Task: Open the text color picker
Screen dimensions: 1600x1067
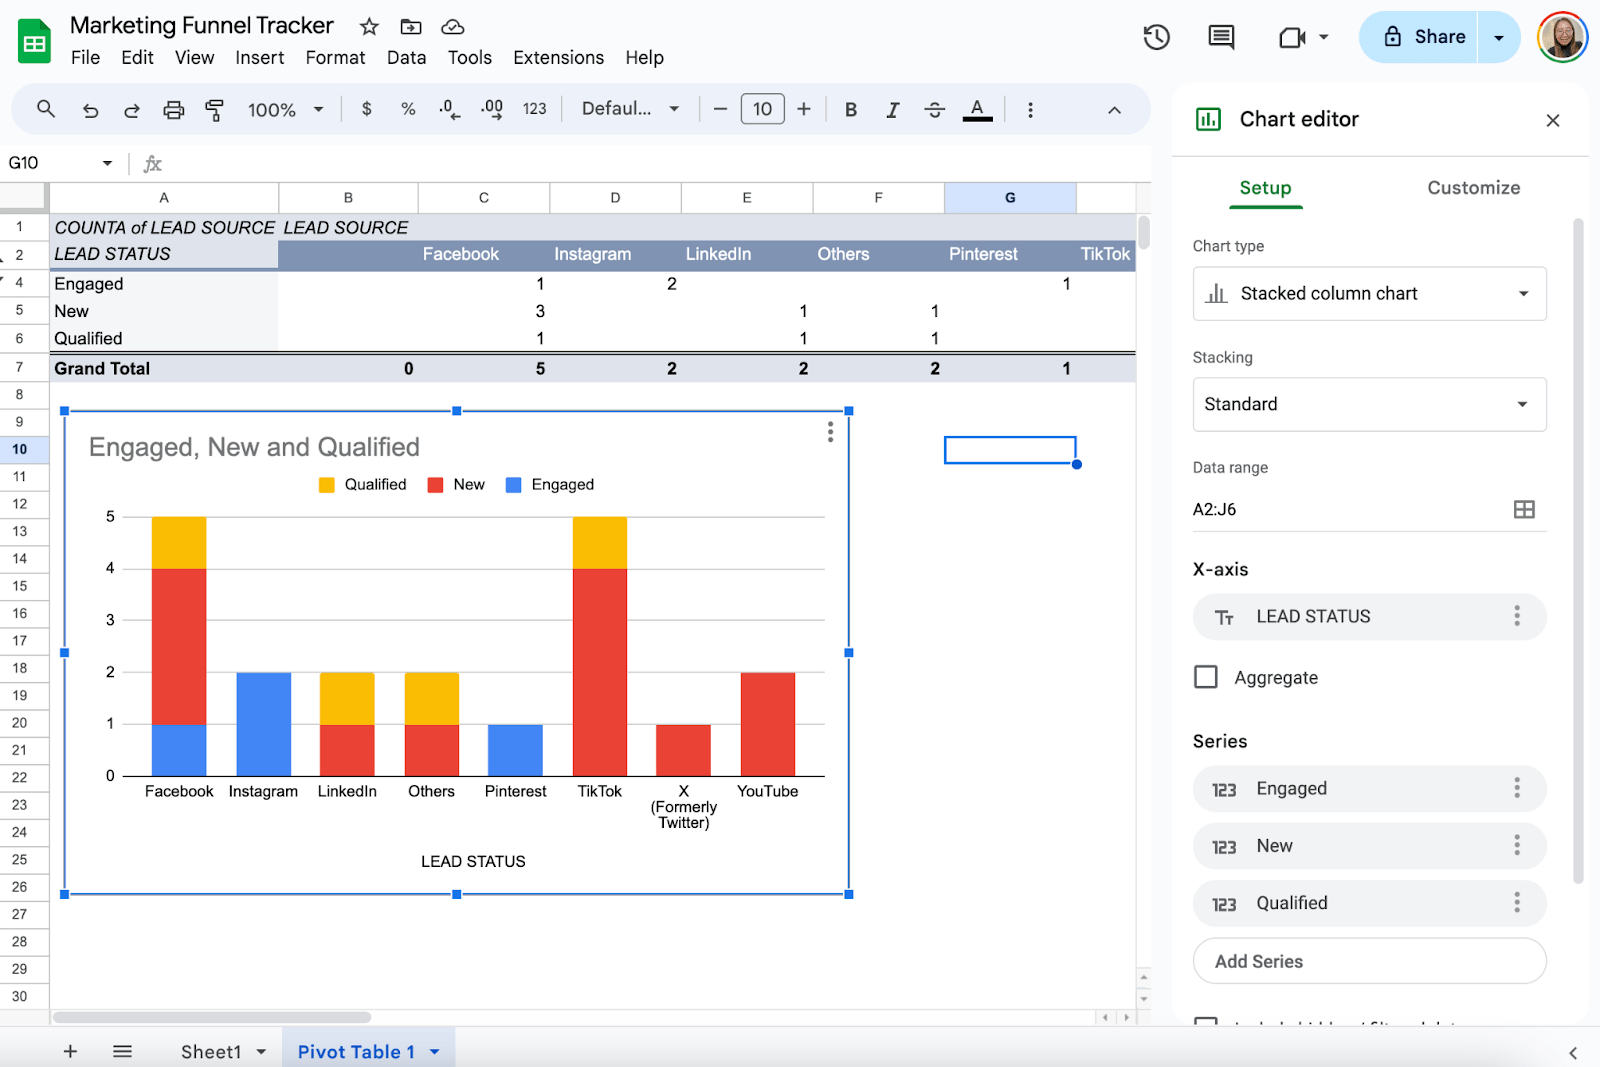Action: tap(977, 110)
